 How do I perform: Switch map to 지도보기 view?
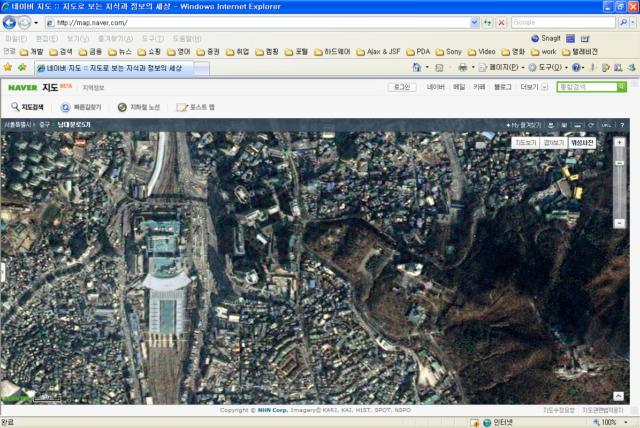coord(525,142)
